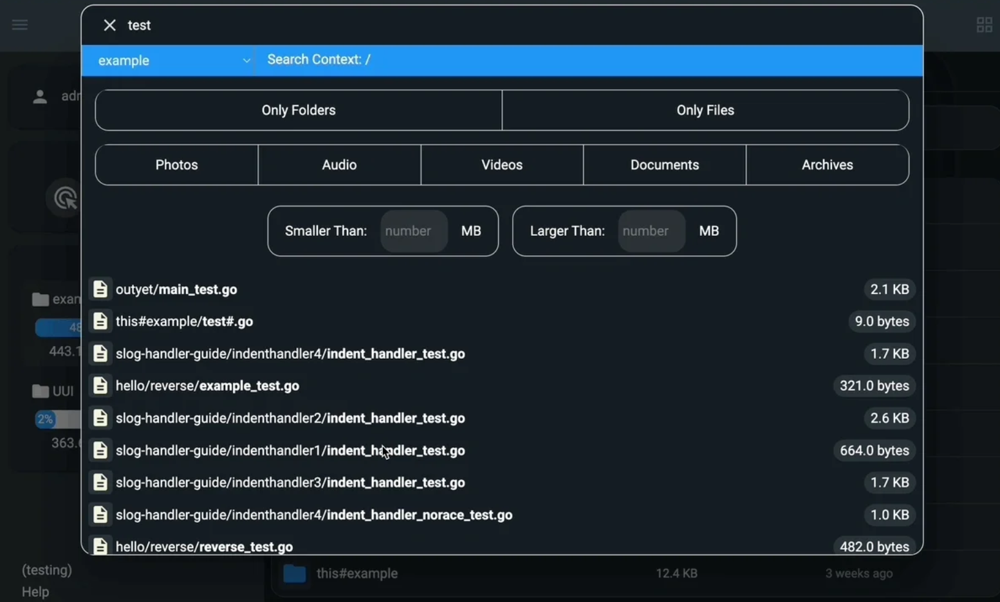
Task: Click file icon beside outyet/main_test.go
Action: pyautogui.click(x=100, y=289)
